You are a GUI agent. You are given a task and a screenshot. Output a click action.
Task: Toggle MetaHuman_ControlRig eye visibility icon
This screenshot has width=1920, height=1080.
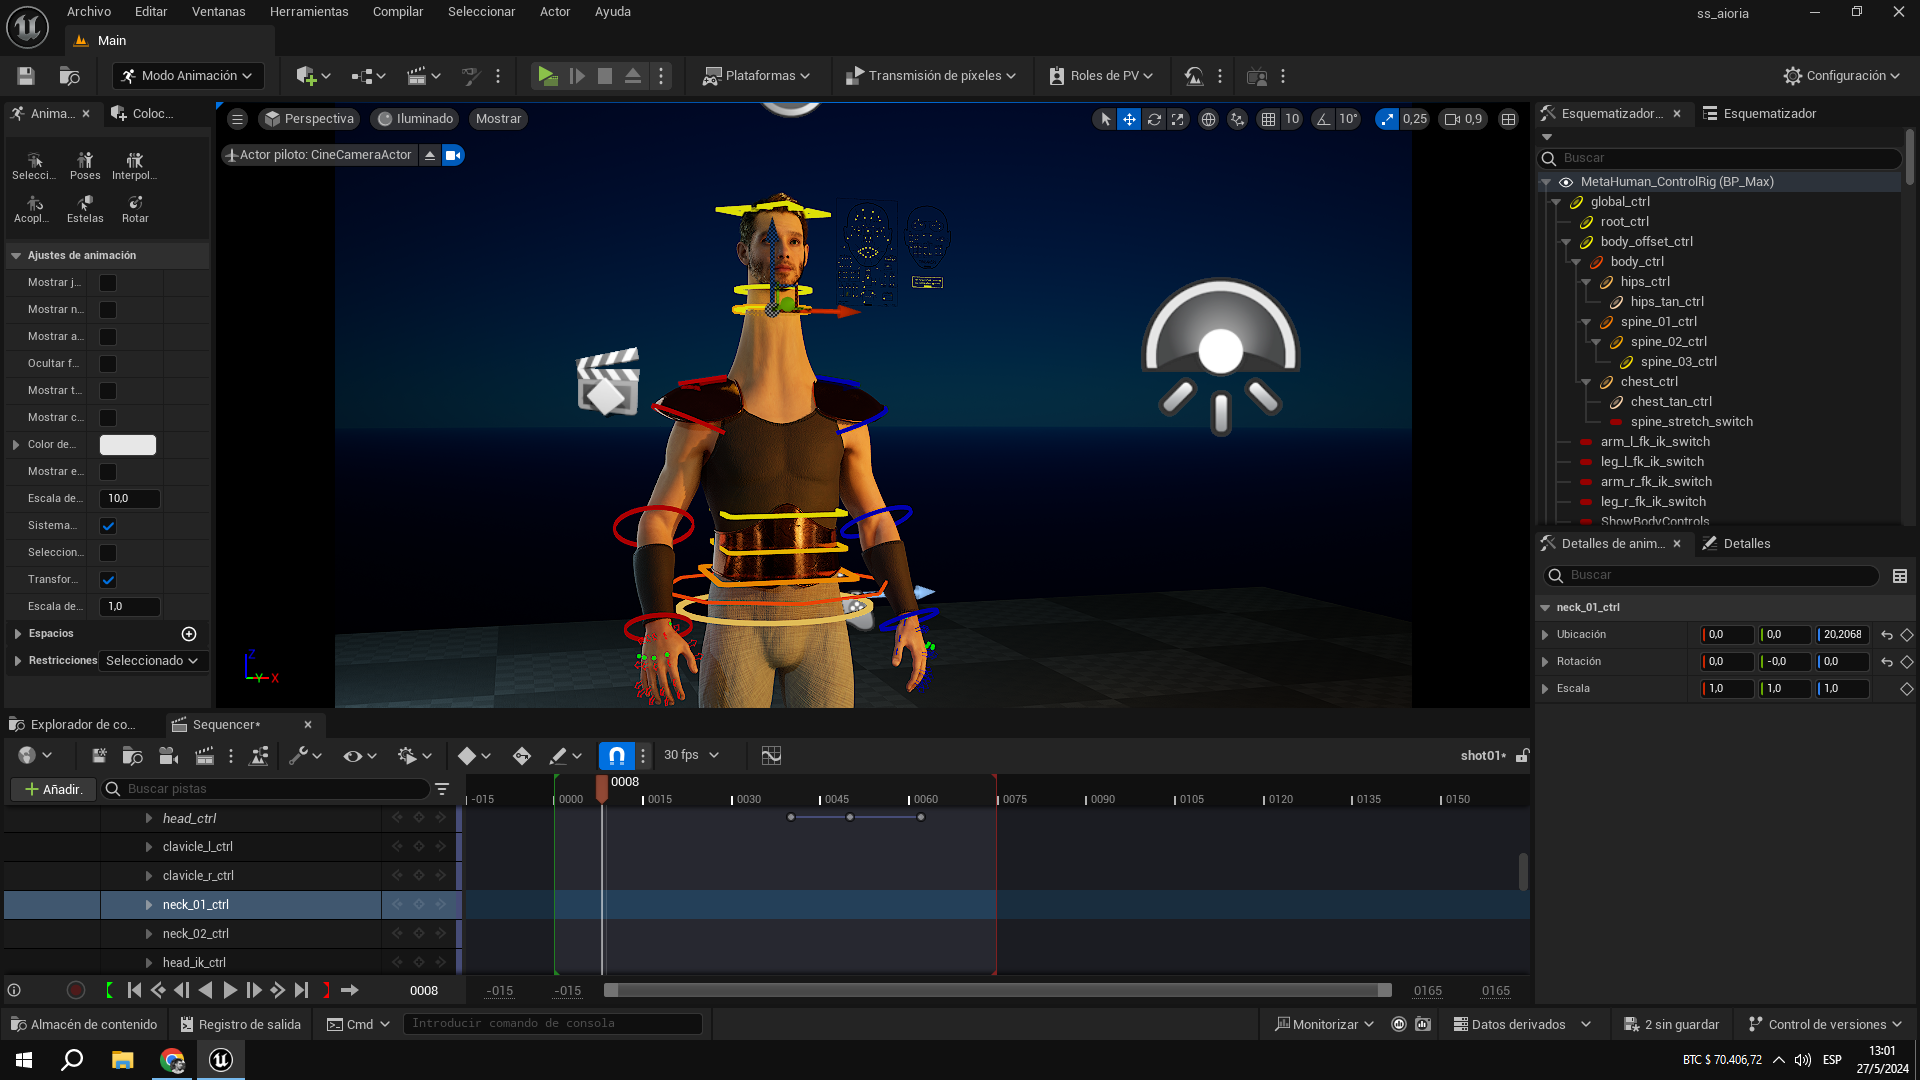(1566, 182)
